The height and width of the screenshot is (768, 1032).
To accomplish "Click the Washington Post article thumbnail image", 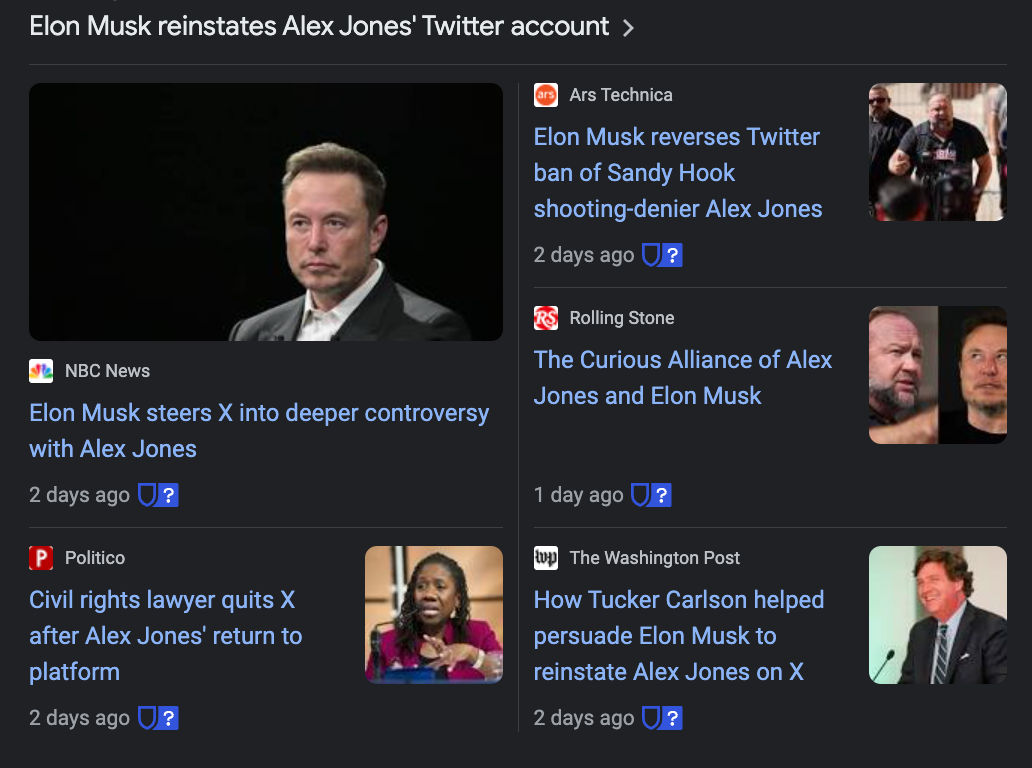I will pos(938,615).
